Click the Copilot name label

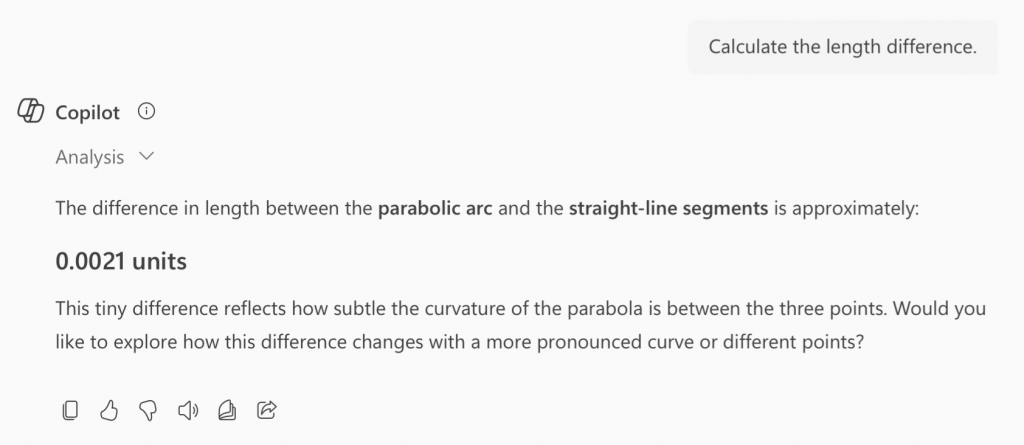click(x=88, y=113)
